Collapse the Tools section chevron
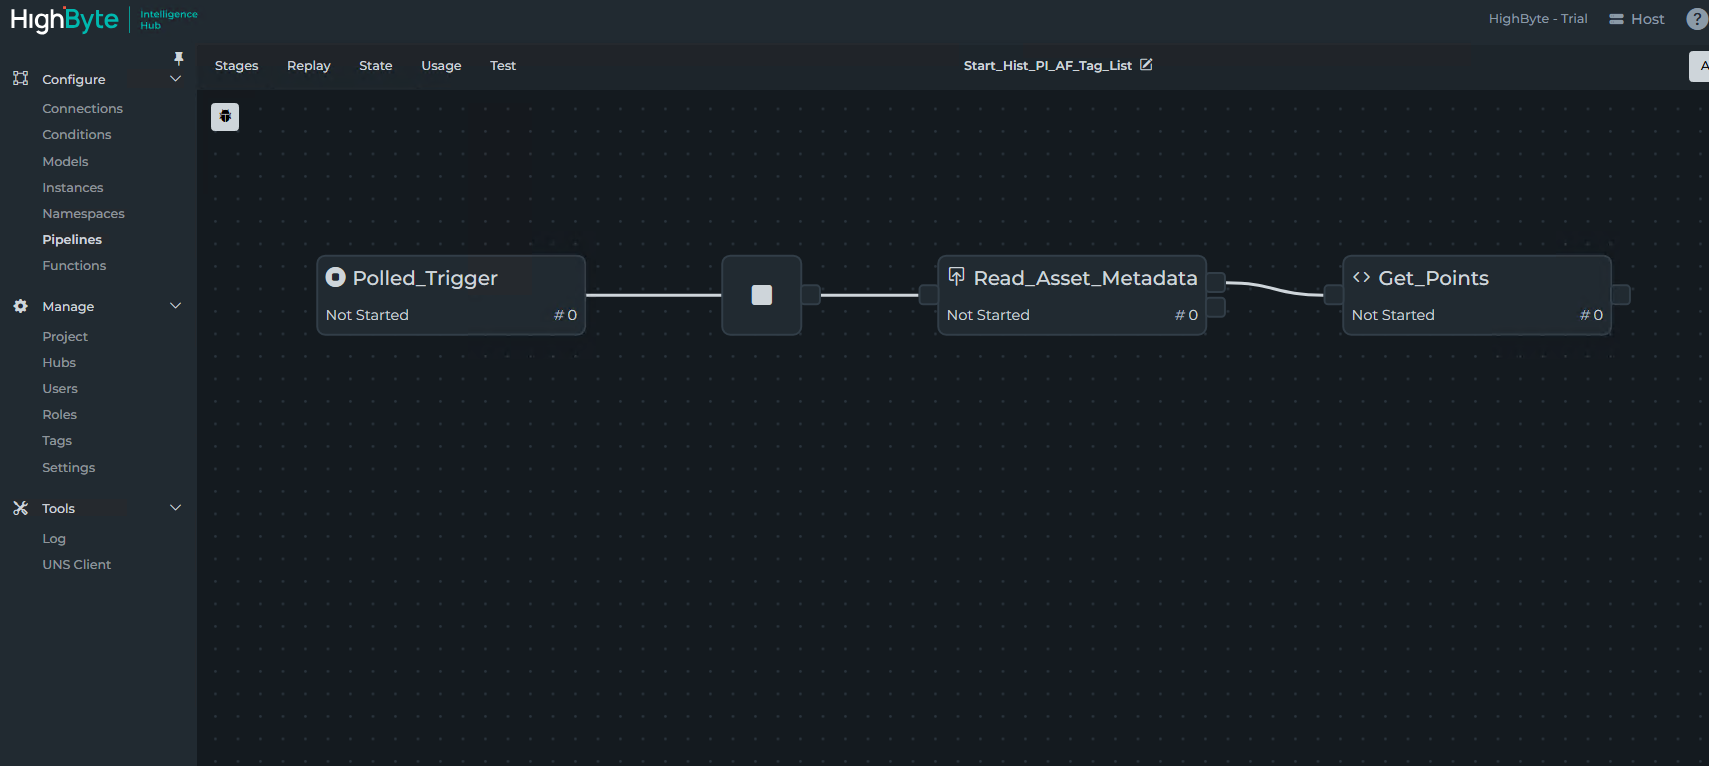1709x766 pixels. point(176,508)
